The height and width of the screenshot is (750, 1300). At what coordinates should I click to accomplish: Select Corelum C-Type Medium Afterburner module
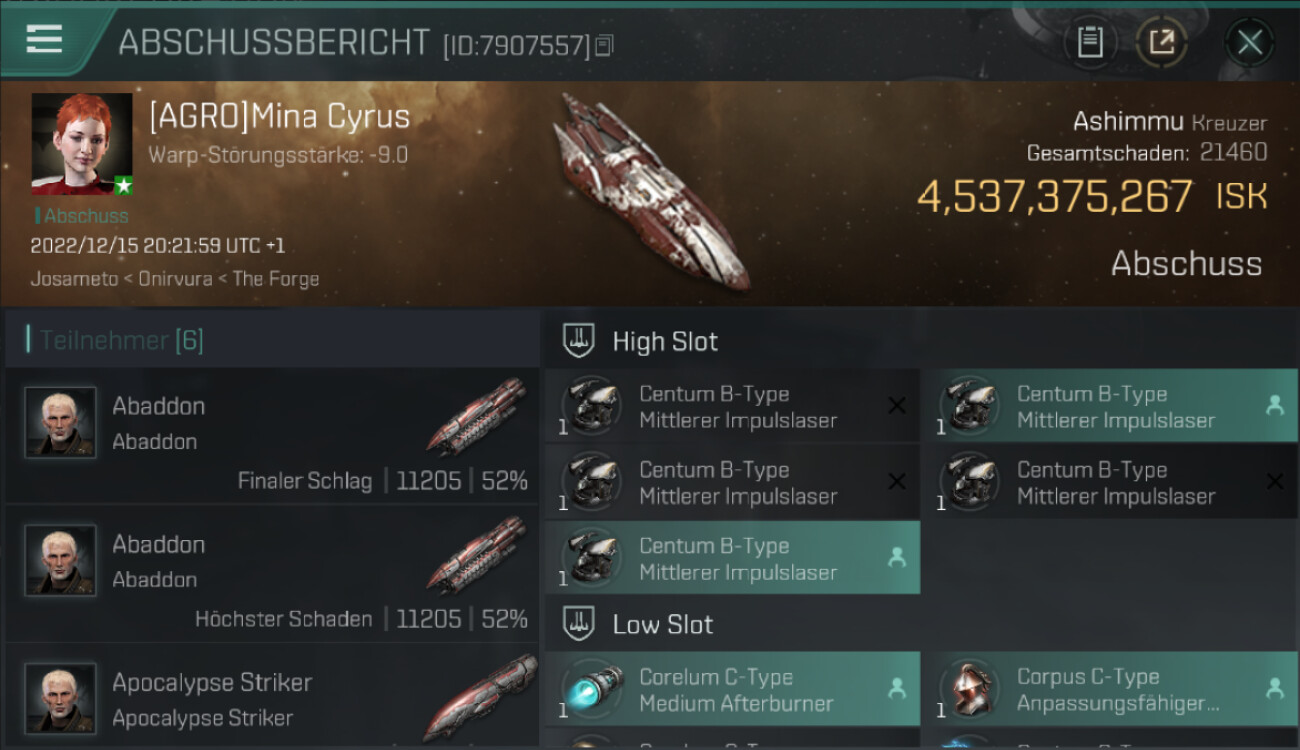point(733,689)
